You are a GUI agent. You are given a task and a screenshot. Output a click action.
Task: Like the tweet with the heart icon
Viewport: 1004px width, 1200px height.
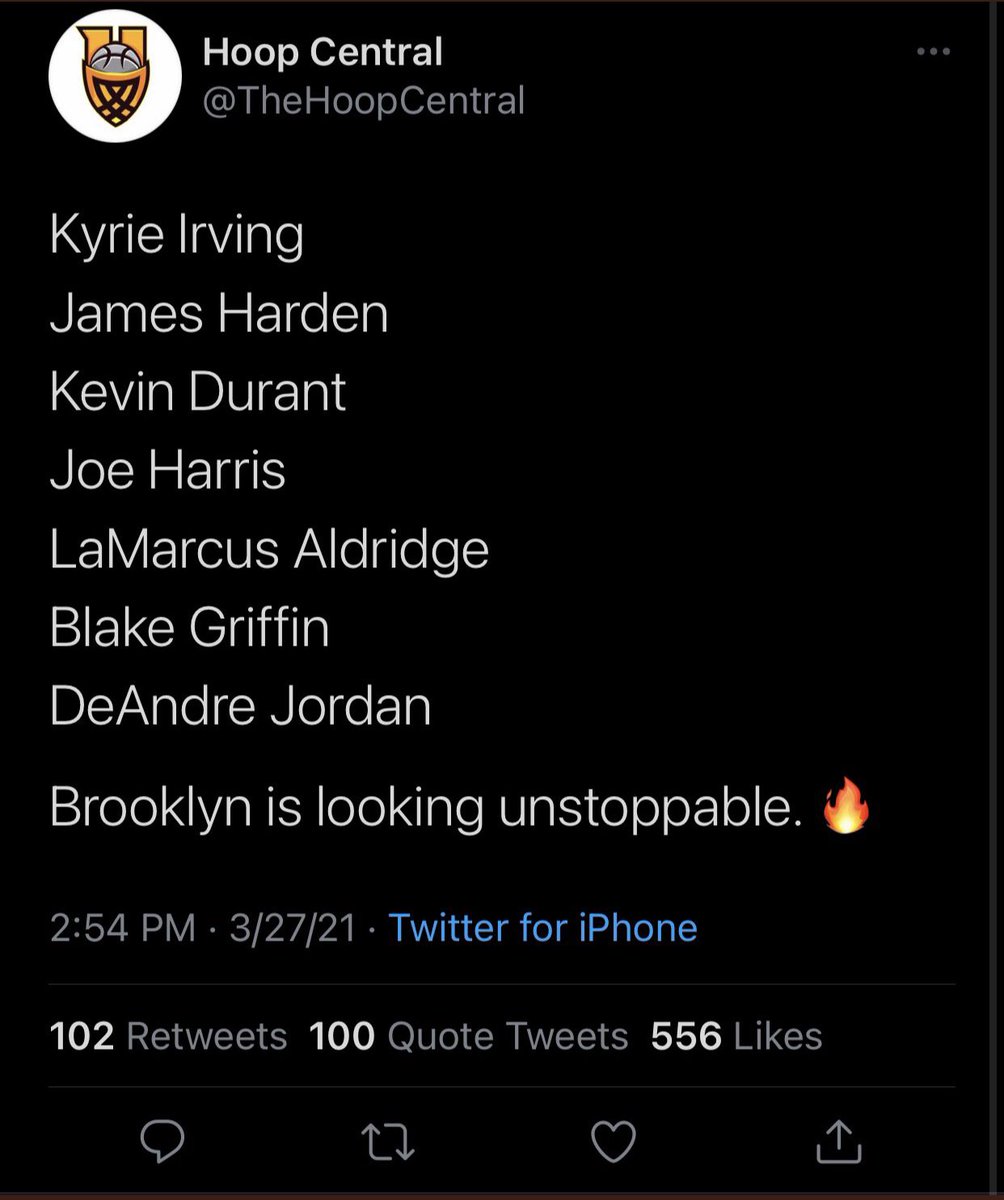[x=612, y=1142]
